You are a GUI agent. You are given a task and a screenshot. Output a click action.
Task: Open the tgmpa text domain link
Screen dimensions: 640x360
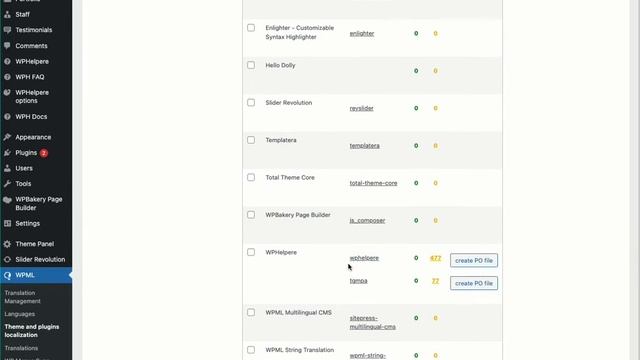click(358, 281)
